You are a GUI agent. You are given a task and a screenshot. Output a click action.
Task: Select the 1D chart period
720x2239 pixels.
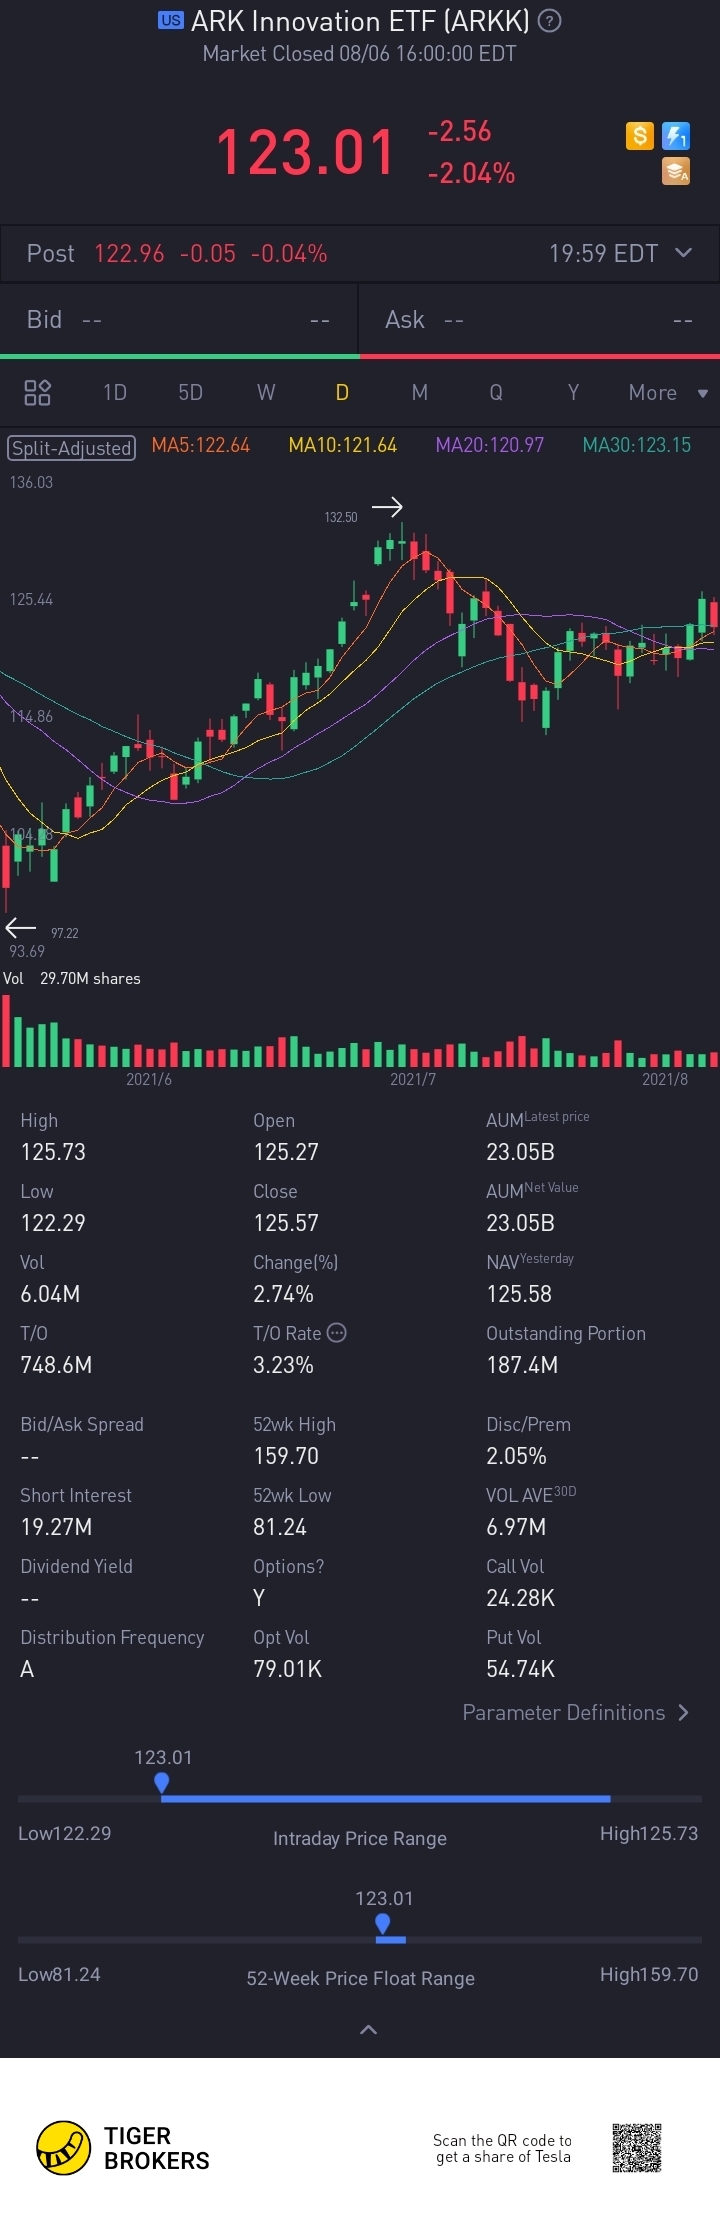click(115, 392)
